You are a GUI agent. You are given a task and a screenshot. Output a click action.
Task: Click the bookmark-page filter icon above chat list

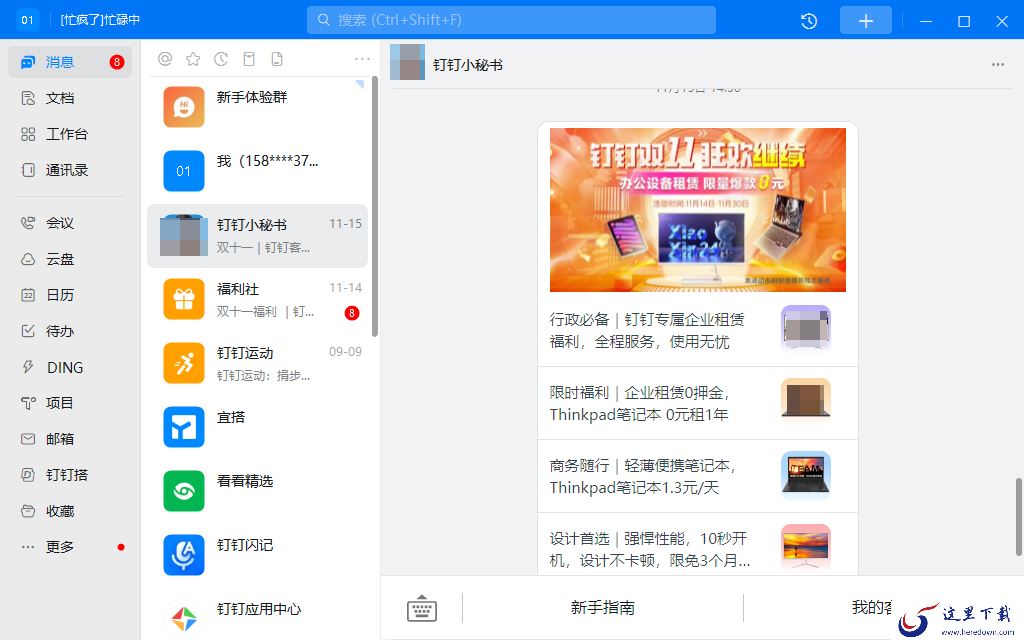click(x=249, y=59)
